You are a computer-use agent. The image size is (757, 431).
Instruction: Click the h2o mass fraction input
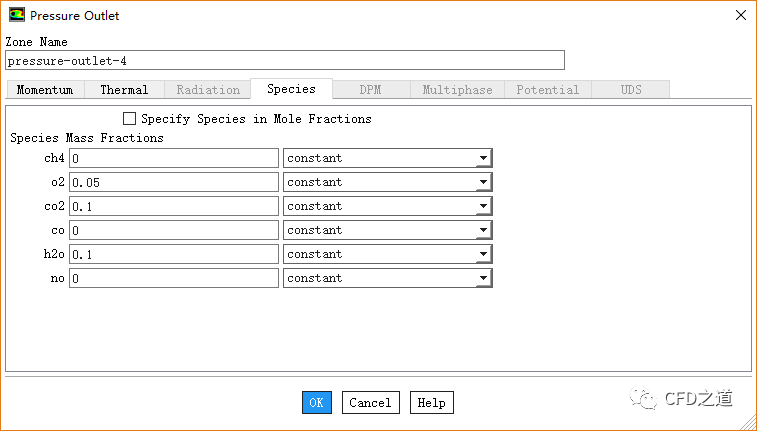[174, 254]
